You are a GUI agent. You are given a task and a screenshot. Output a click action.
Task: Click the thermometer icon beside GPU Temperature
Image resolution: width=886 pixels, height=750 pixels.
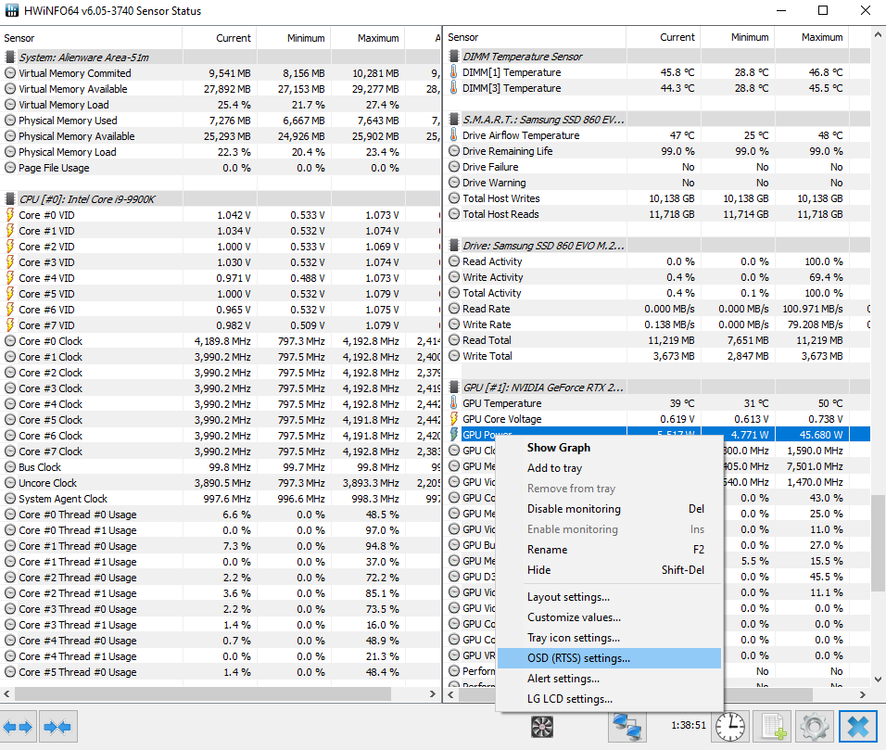coord(453,404)
